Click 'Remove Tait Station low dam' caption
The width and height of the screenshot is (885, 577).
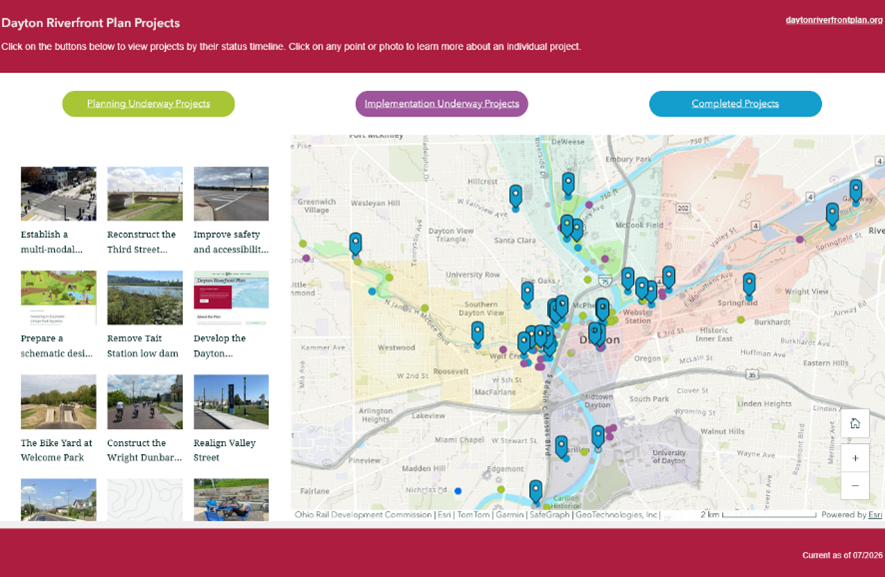[143, 346]
